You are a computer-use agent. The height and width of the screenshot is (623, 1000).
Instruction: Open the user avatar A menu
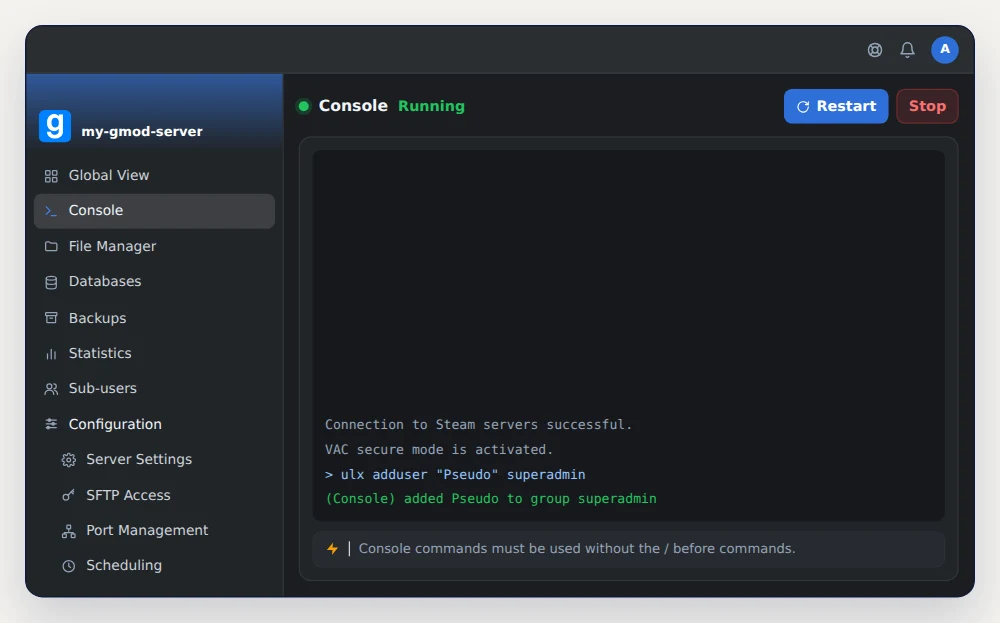[945, 50]
